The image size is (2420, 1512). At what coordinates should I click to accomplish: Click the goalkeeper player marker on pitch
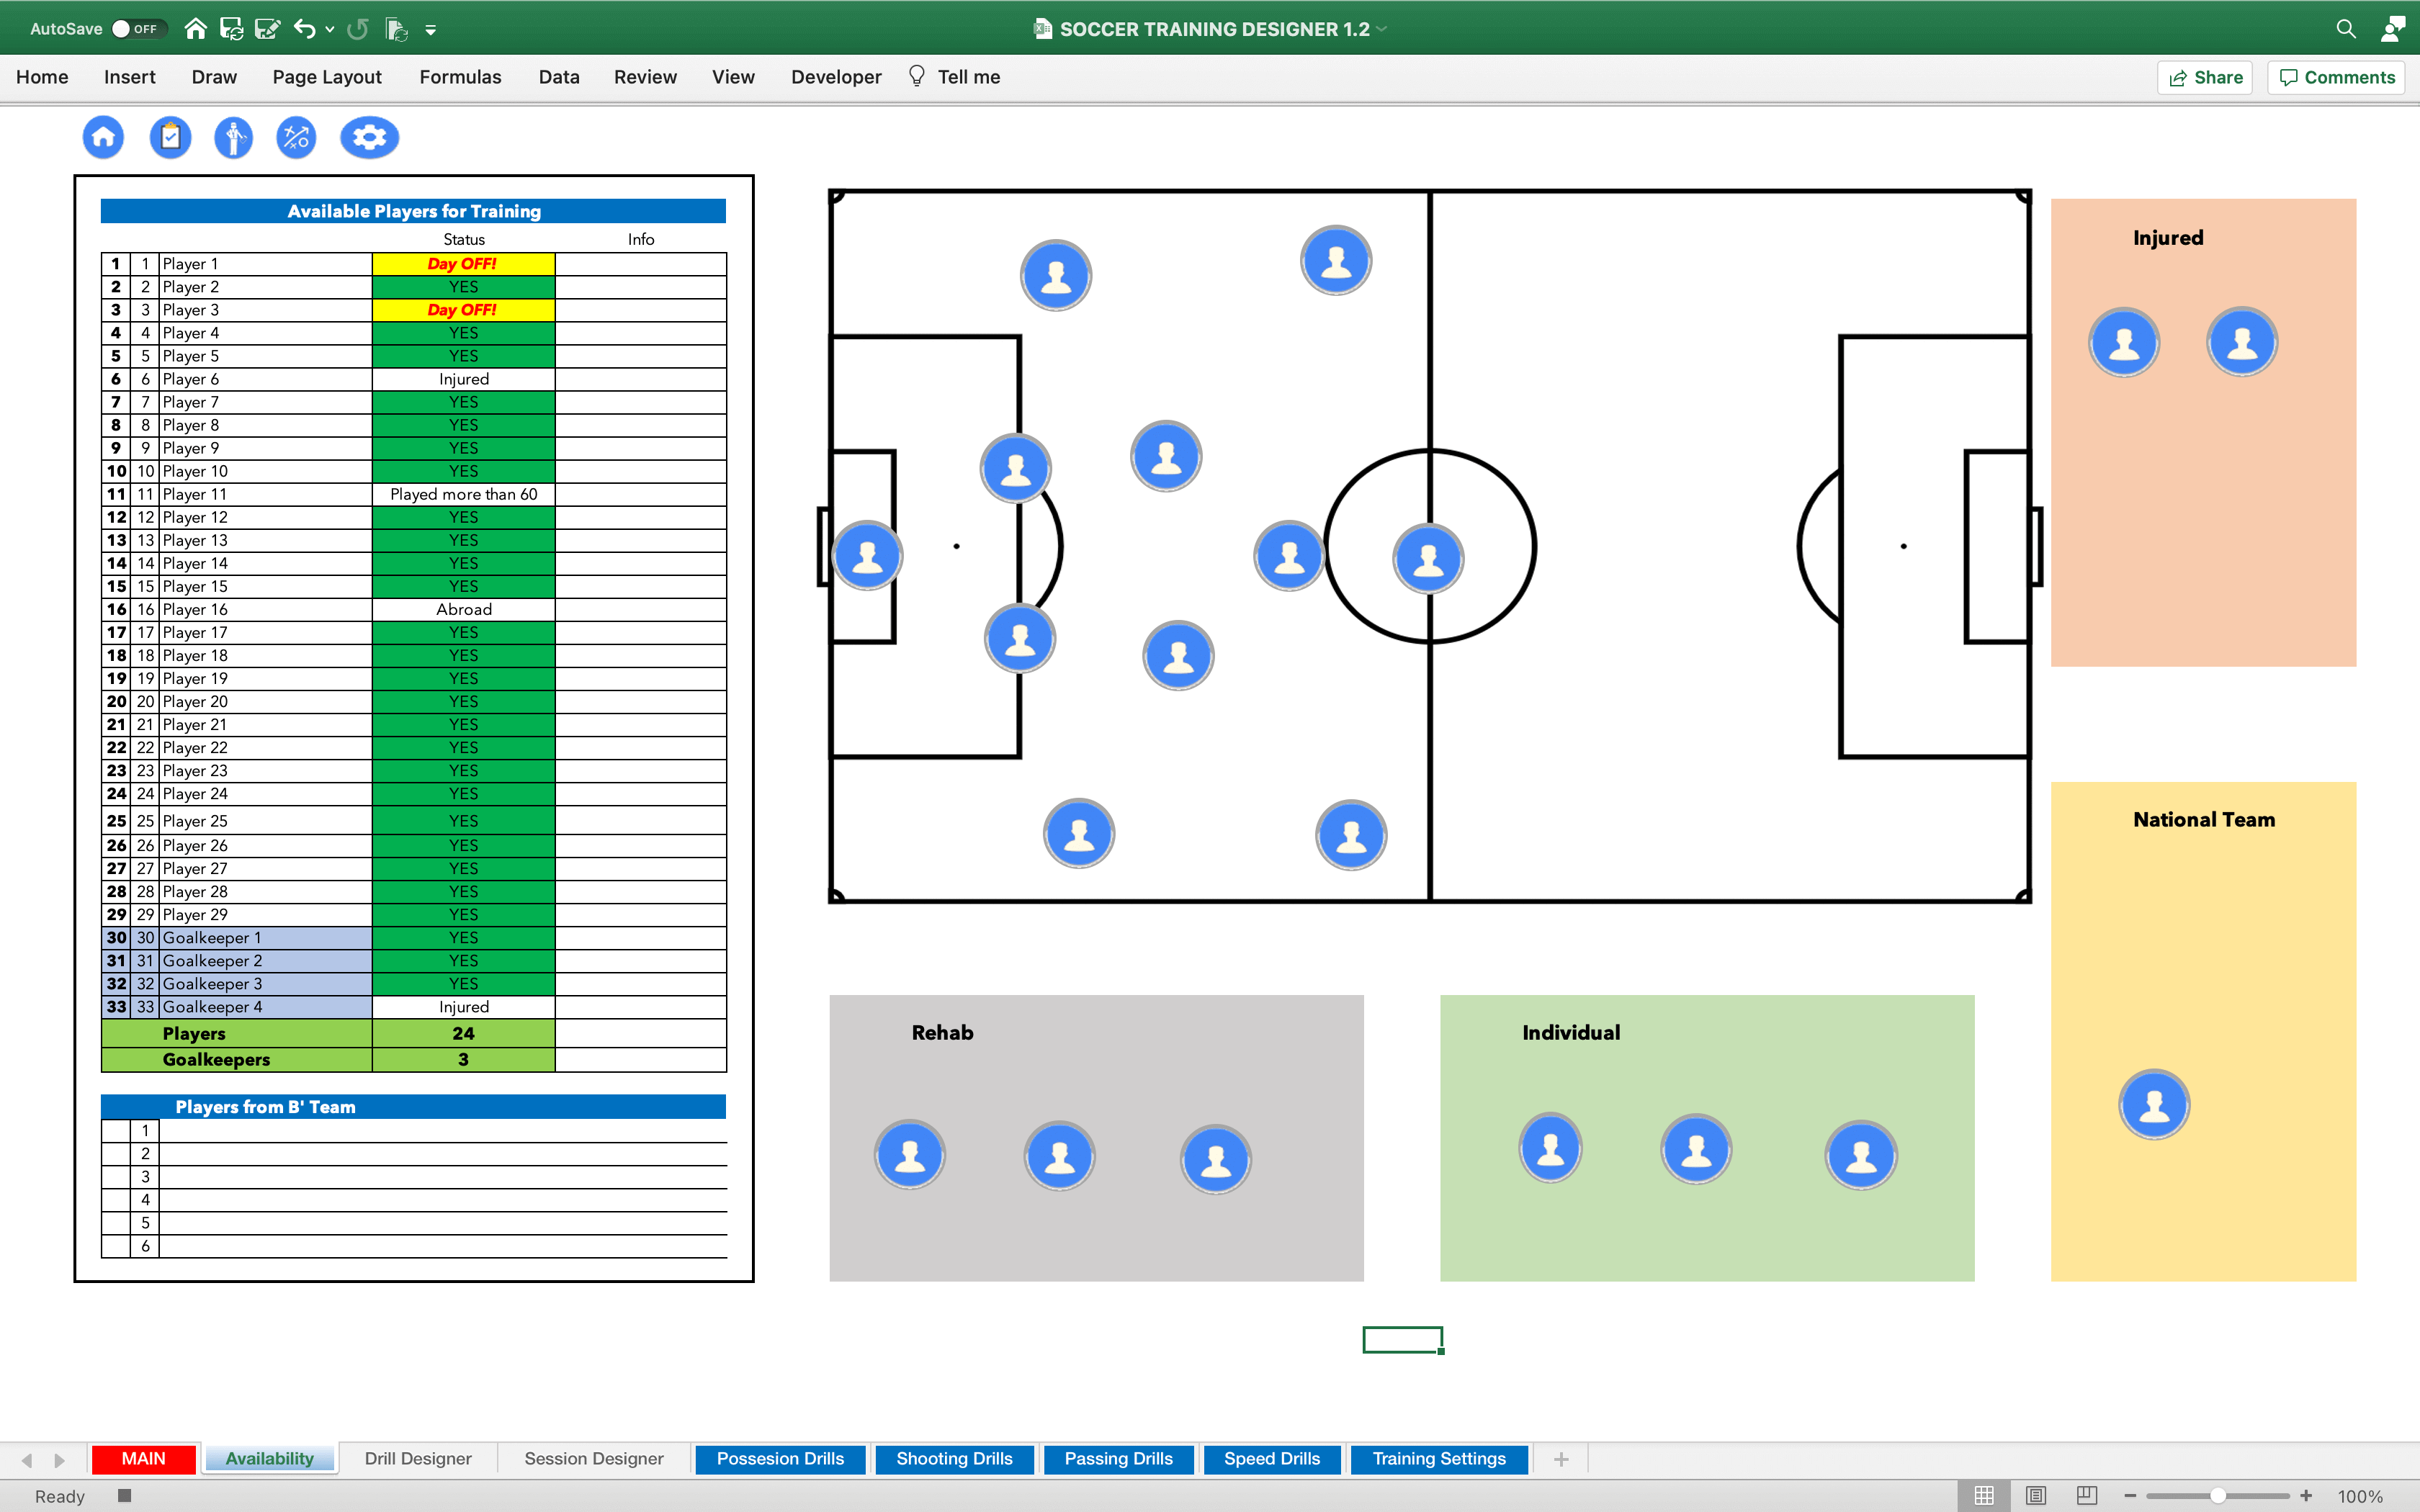tap(867, 556)
